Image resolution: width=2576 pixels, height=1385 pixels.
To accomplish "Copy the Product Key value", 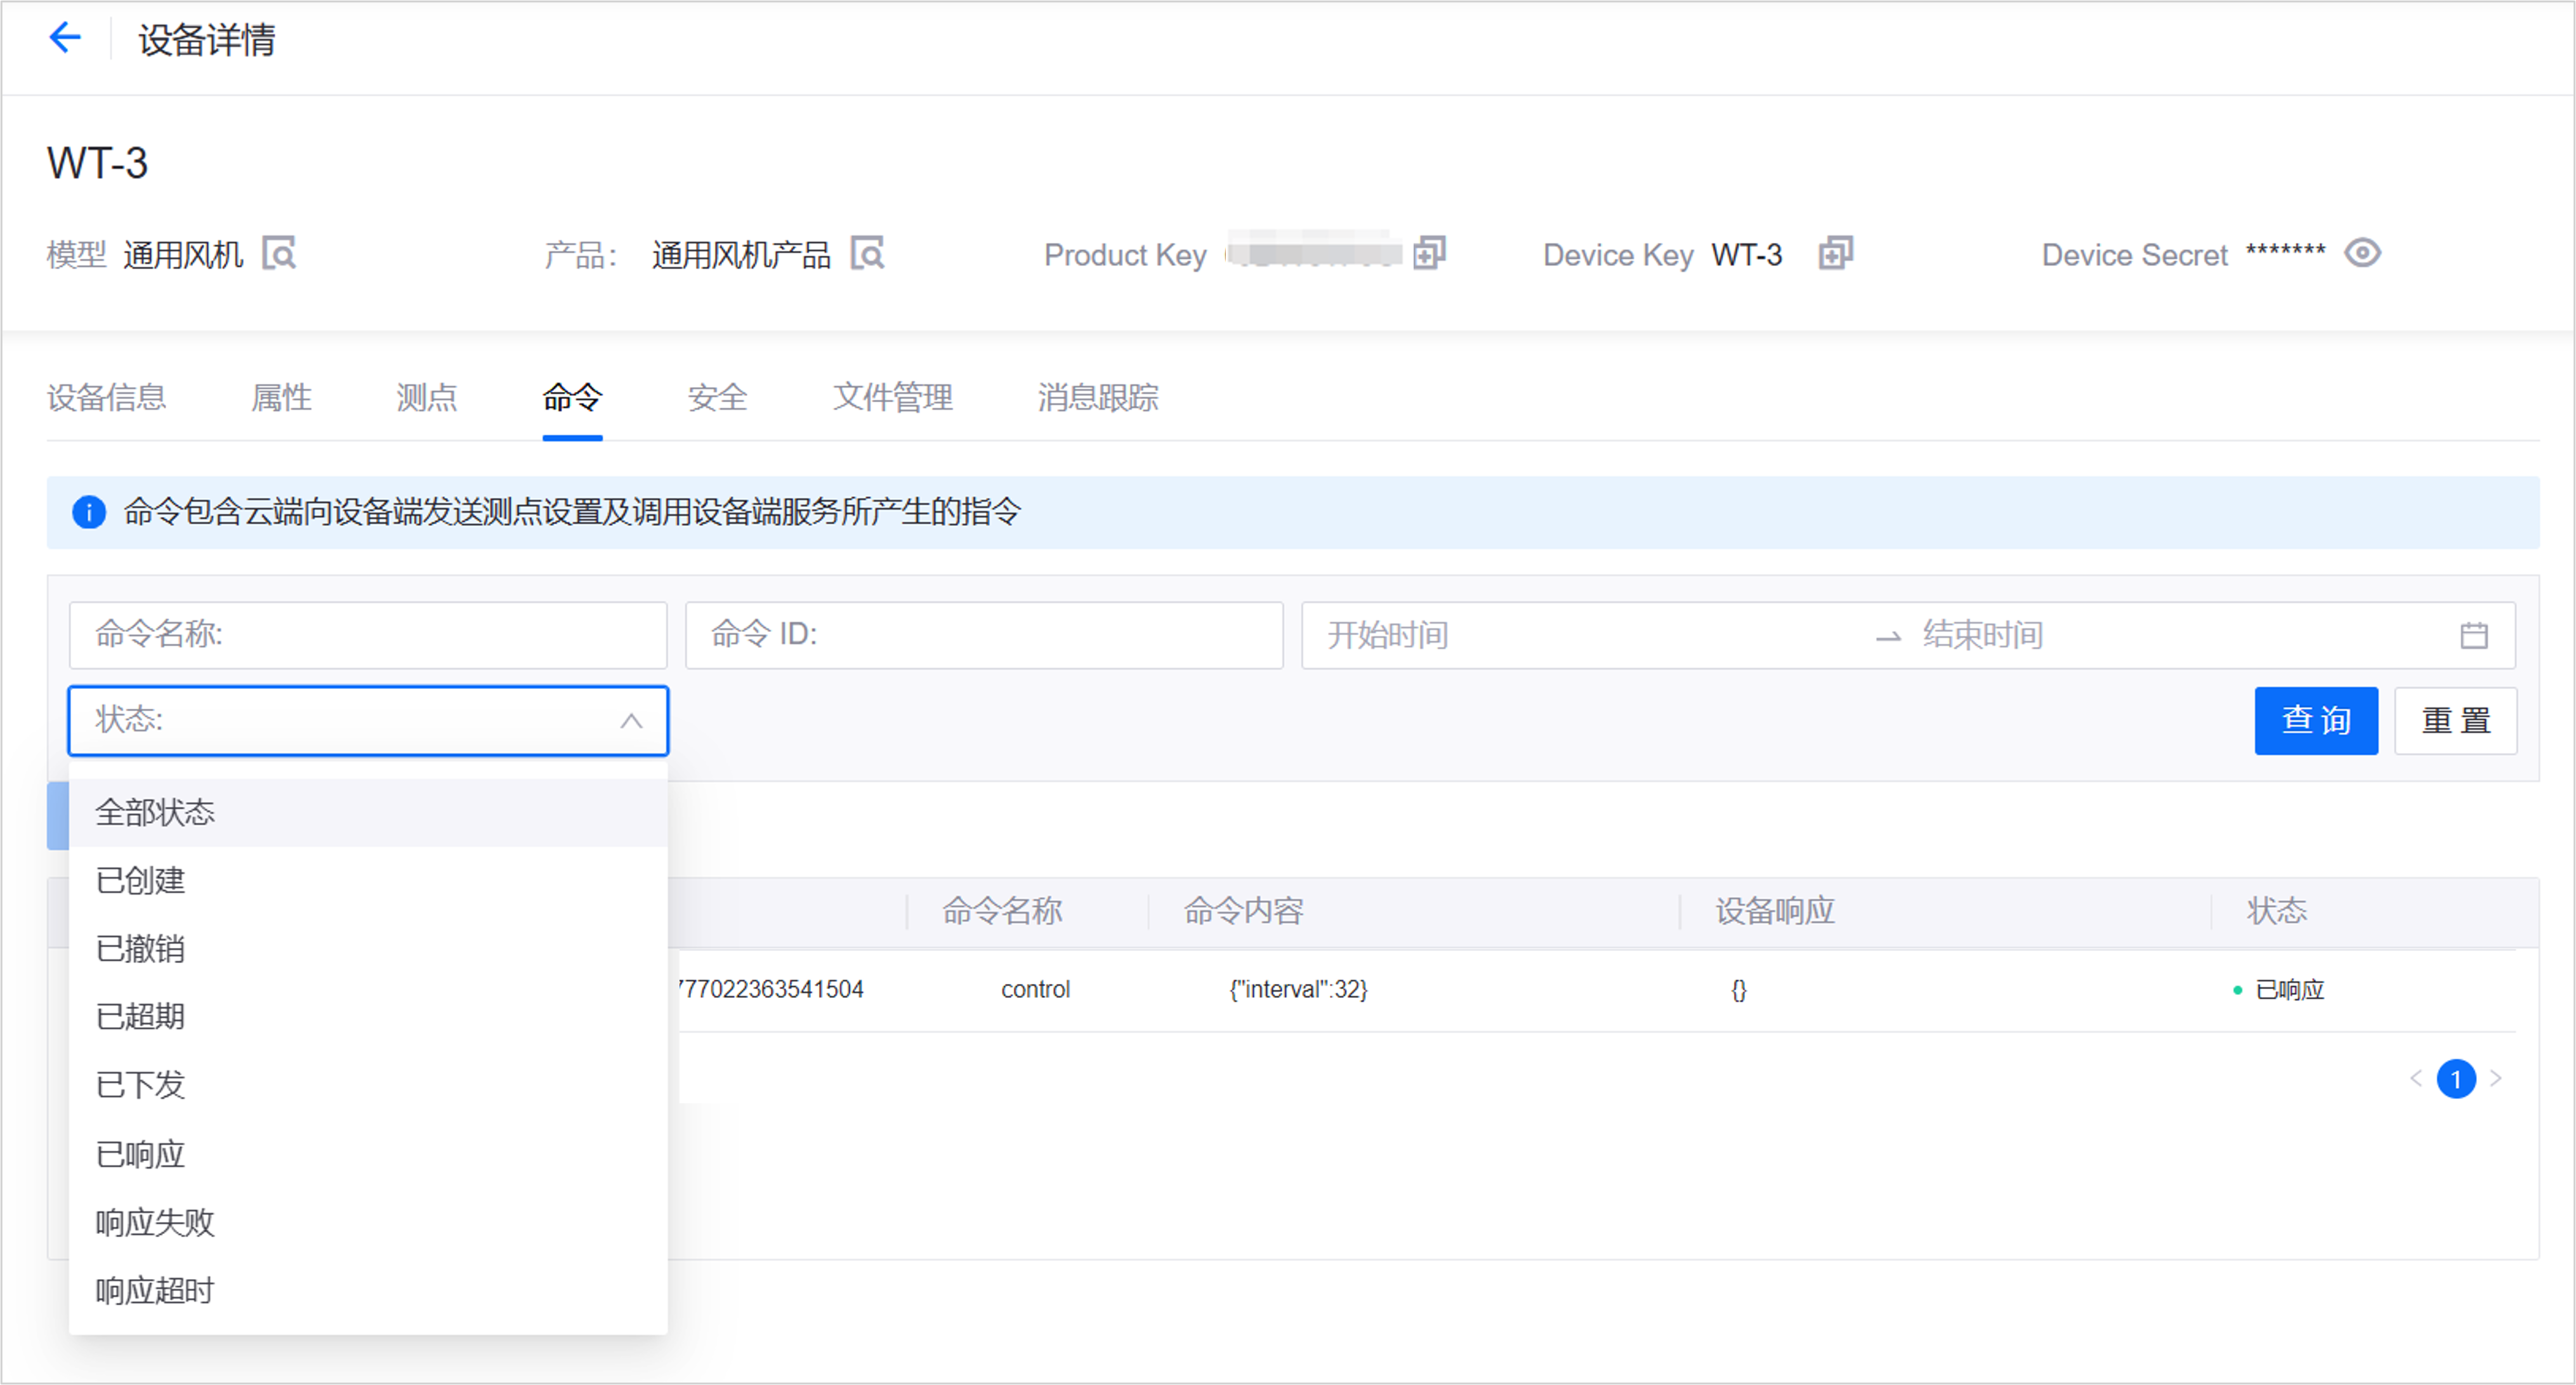I will click(1429, 254).
